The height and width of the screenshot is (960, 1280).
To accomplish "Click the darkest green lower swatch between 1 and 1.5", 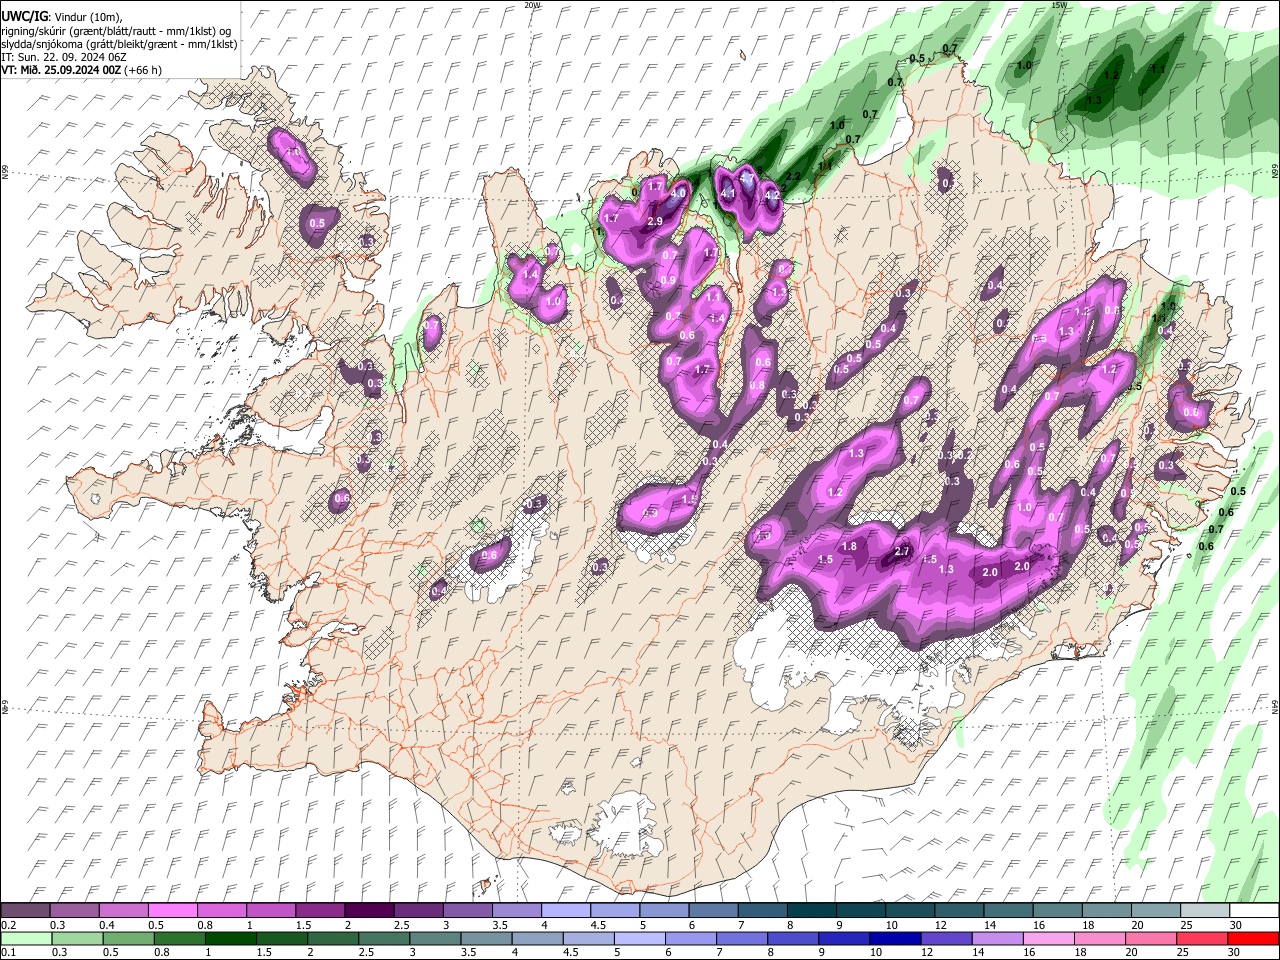I will [x=230, y=939].
